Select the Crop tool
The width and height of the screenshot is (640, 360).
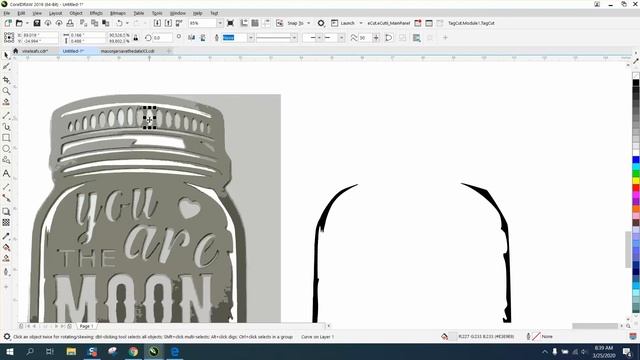tap(6, 80)
